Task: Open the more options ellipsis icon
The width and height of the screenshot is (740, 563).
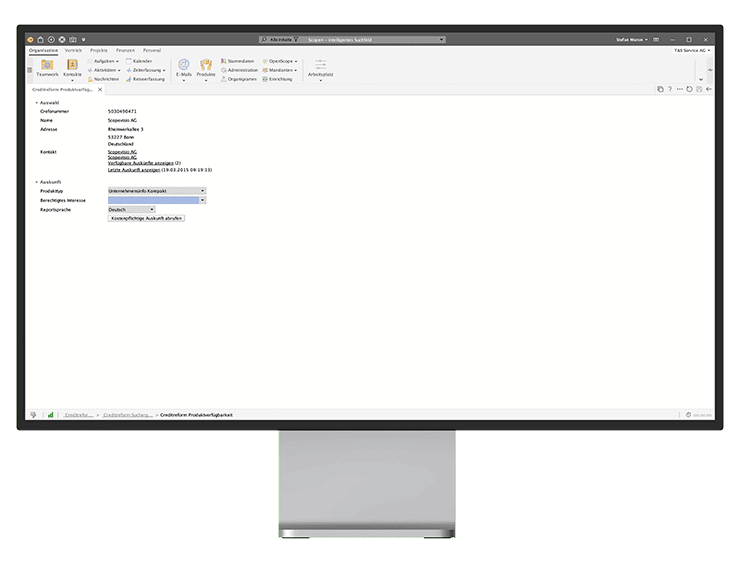Action: 680,89
